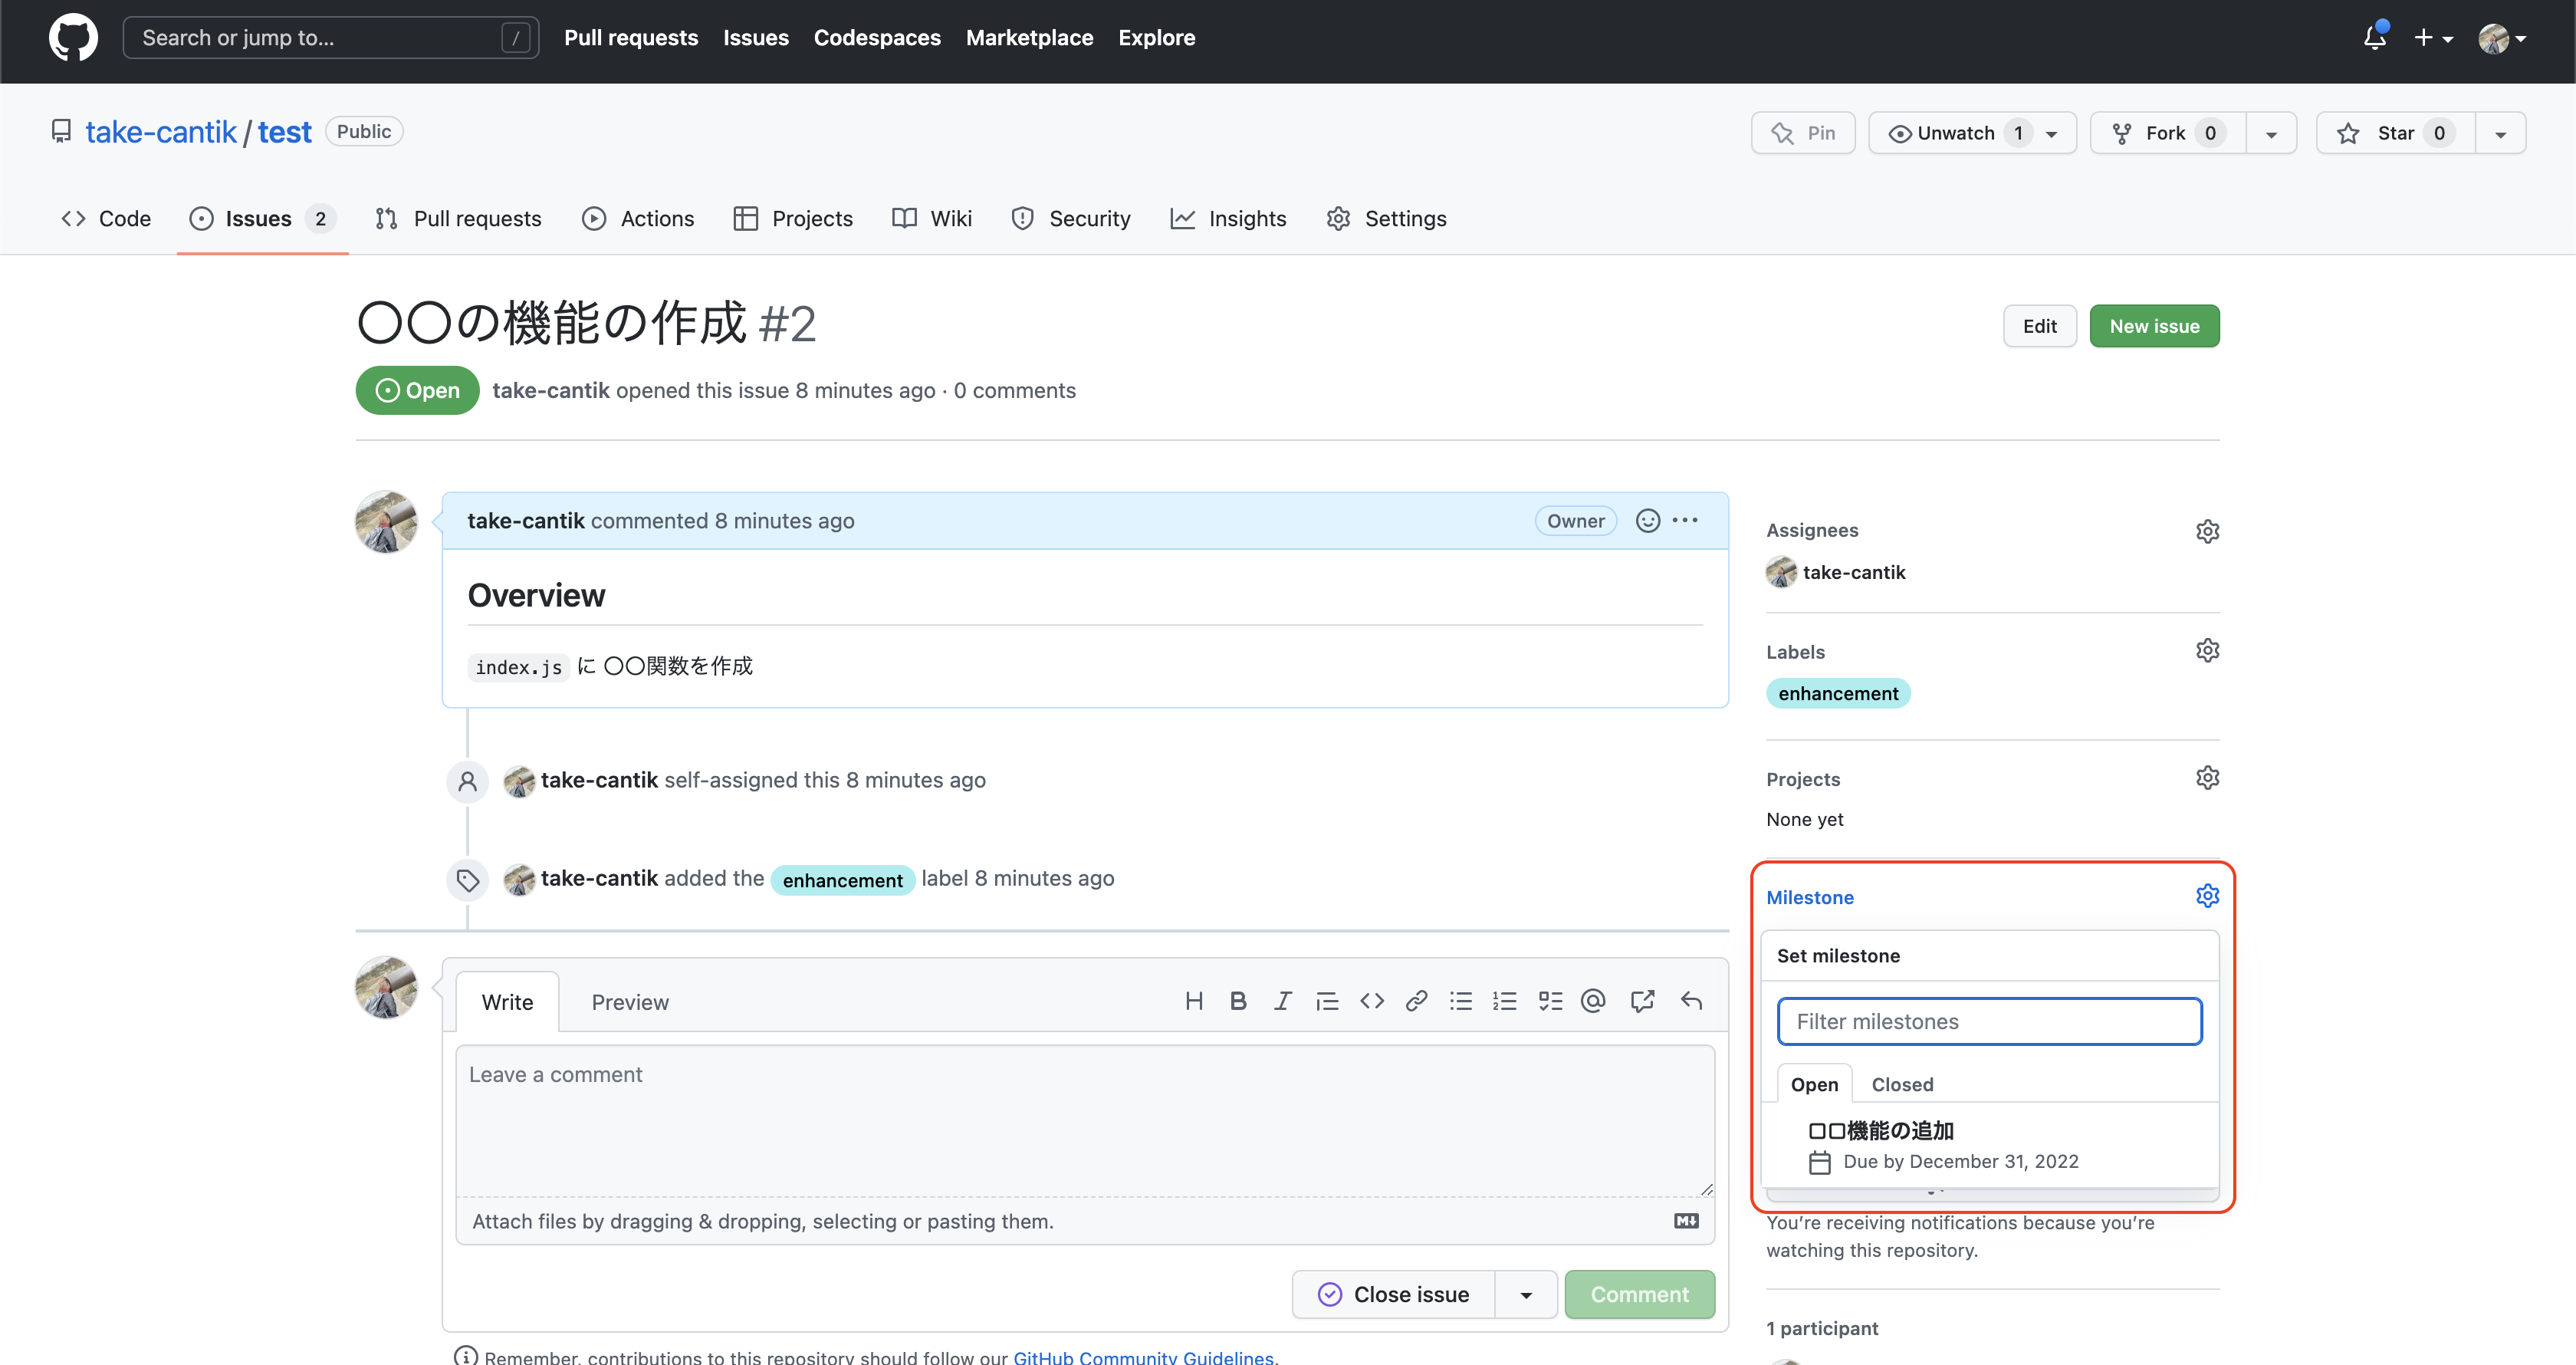Unwatch this repository

pos(1960,132)
